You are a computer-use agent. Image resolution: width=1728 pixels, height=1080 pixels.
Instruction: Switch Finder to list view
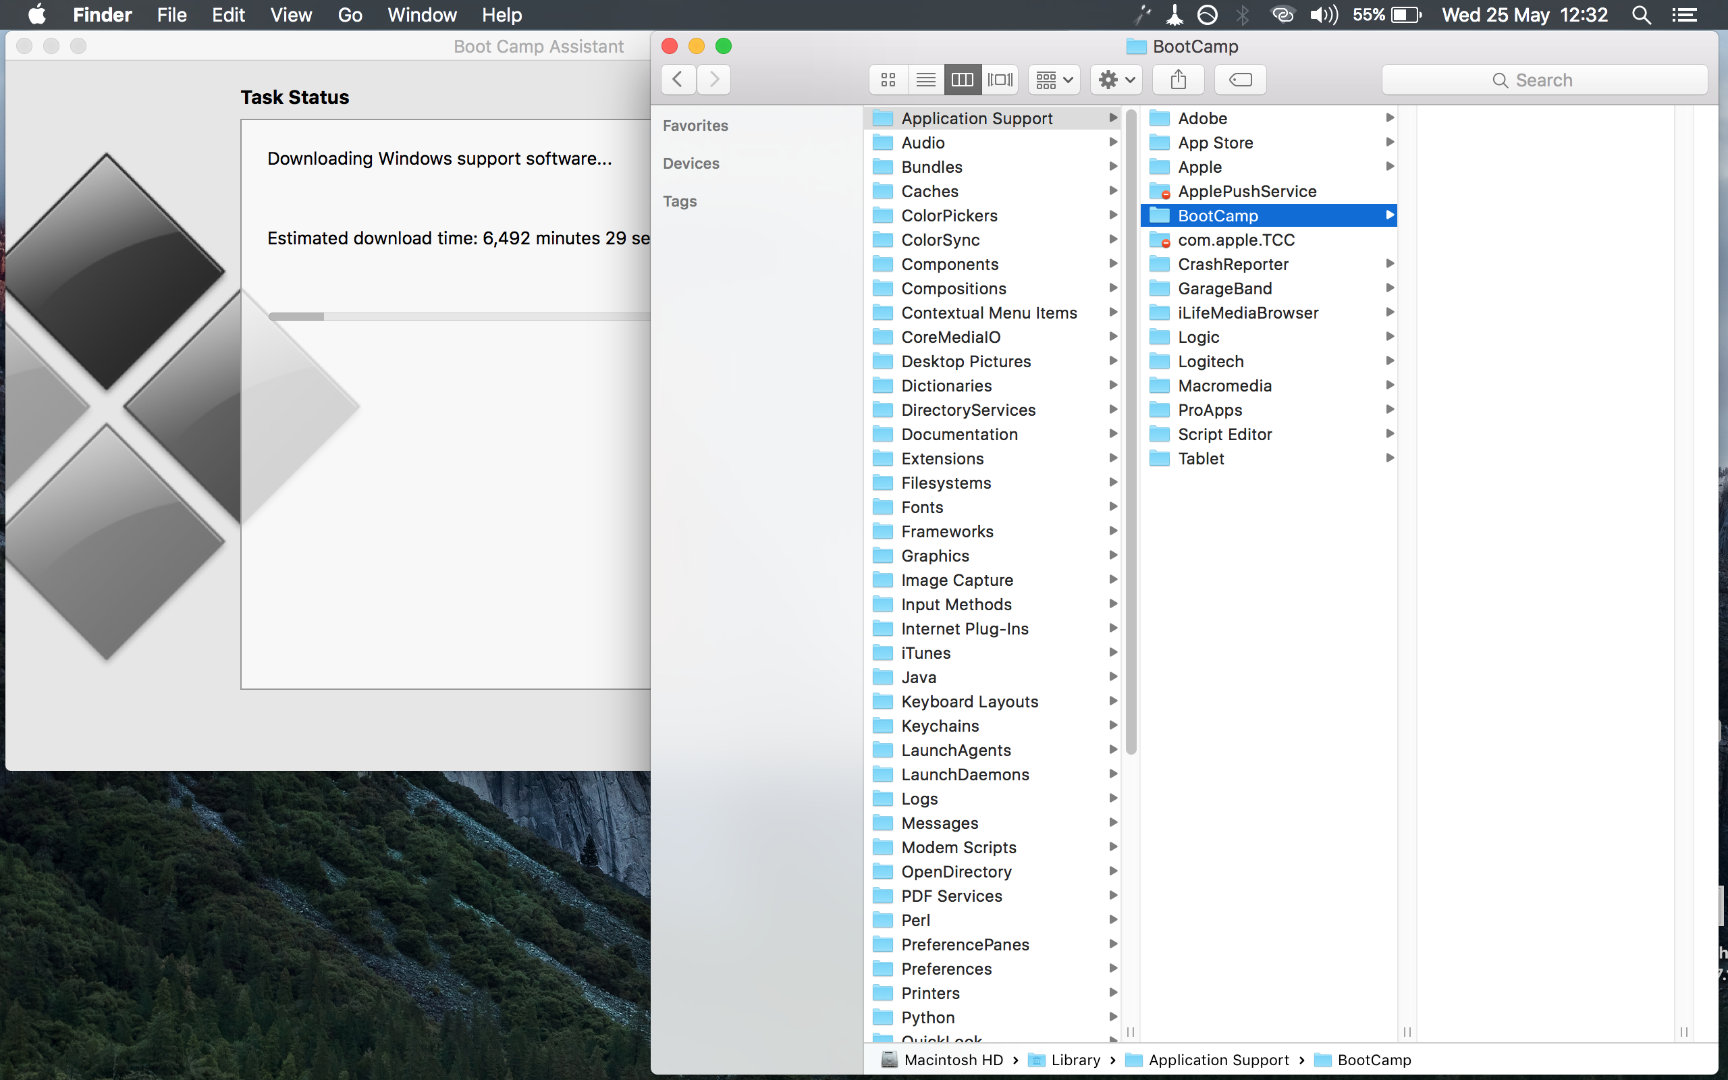tap(926, 80)
